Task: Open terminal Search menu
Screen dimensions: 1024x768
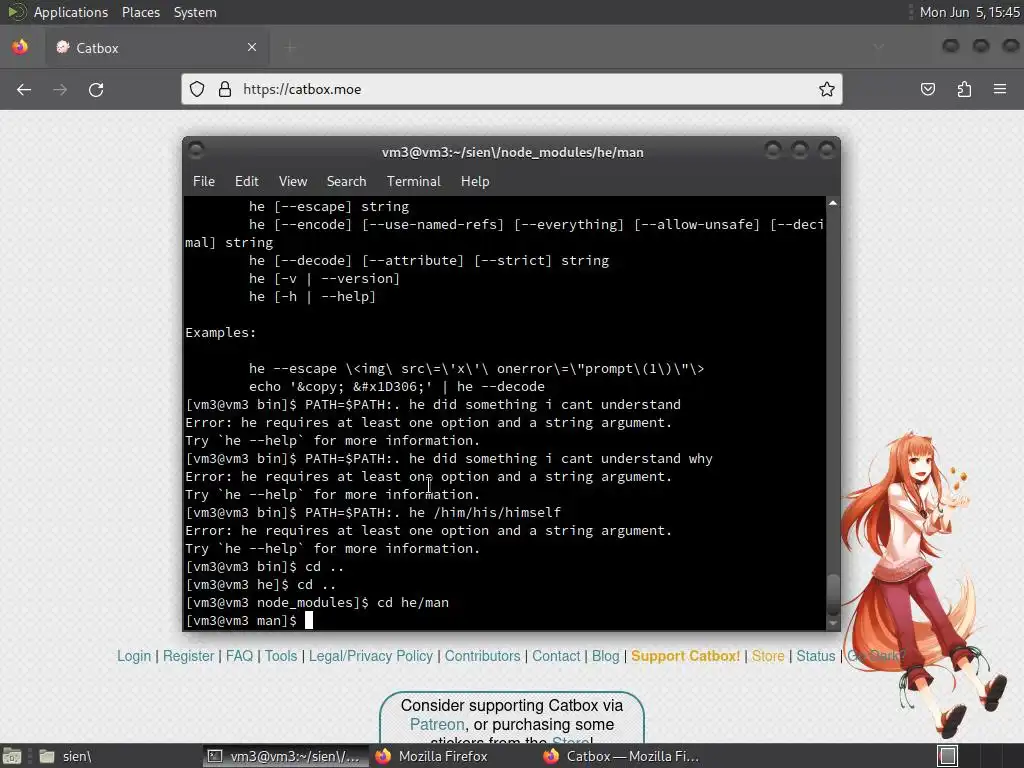Action: tap(346, 182)
